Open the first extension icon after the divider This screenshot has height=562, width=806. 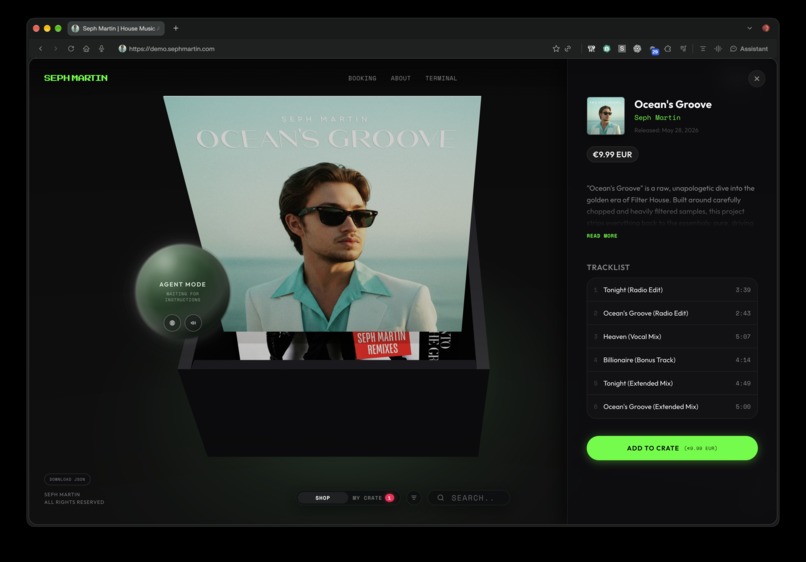click(x=591, y=49)
